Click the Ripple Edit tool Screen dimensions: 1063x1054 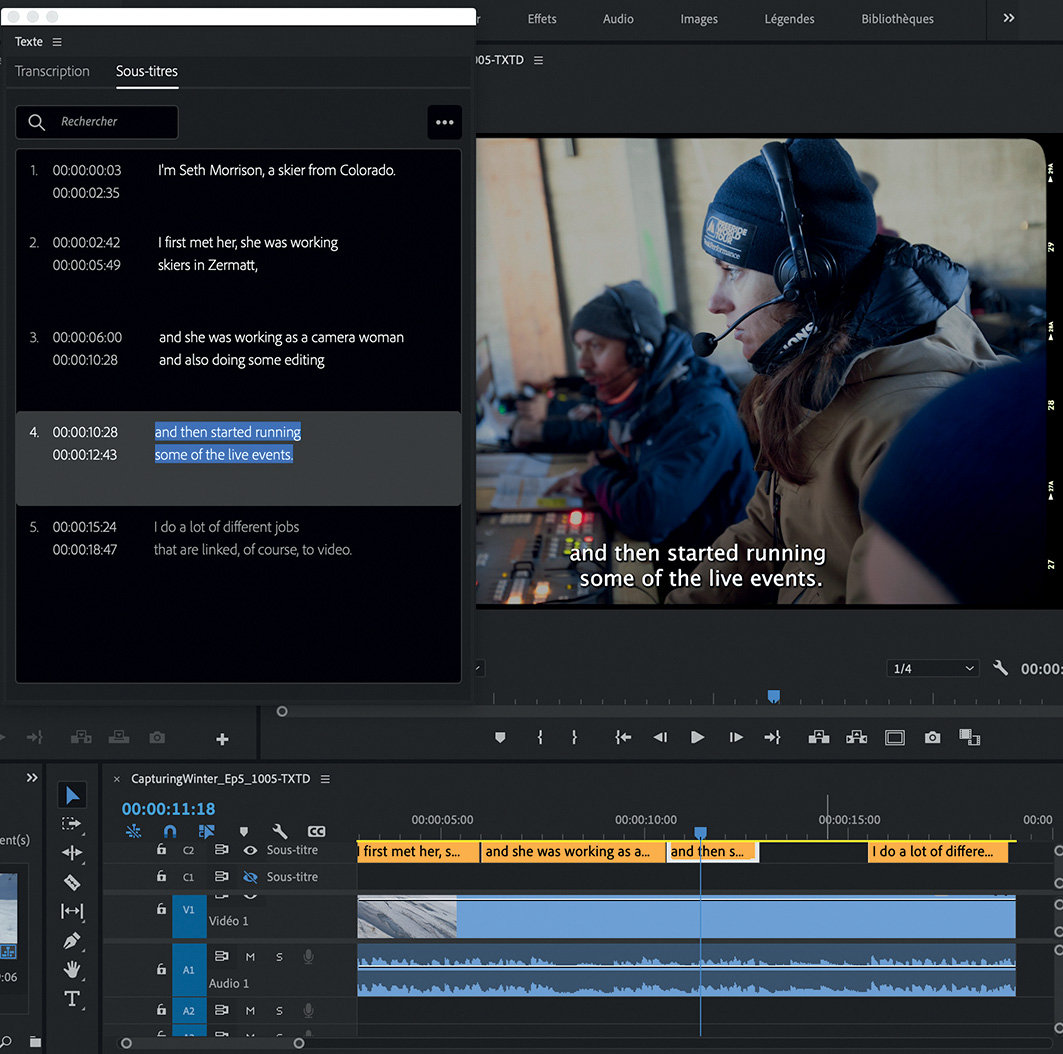pyautogui.click(x=72, y=853)
